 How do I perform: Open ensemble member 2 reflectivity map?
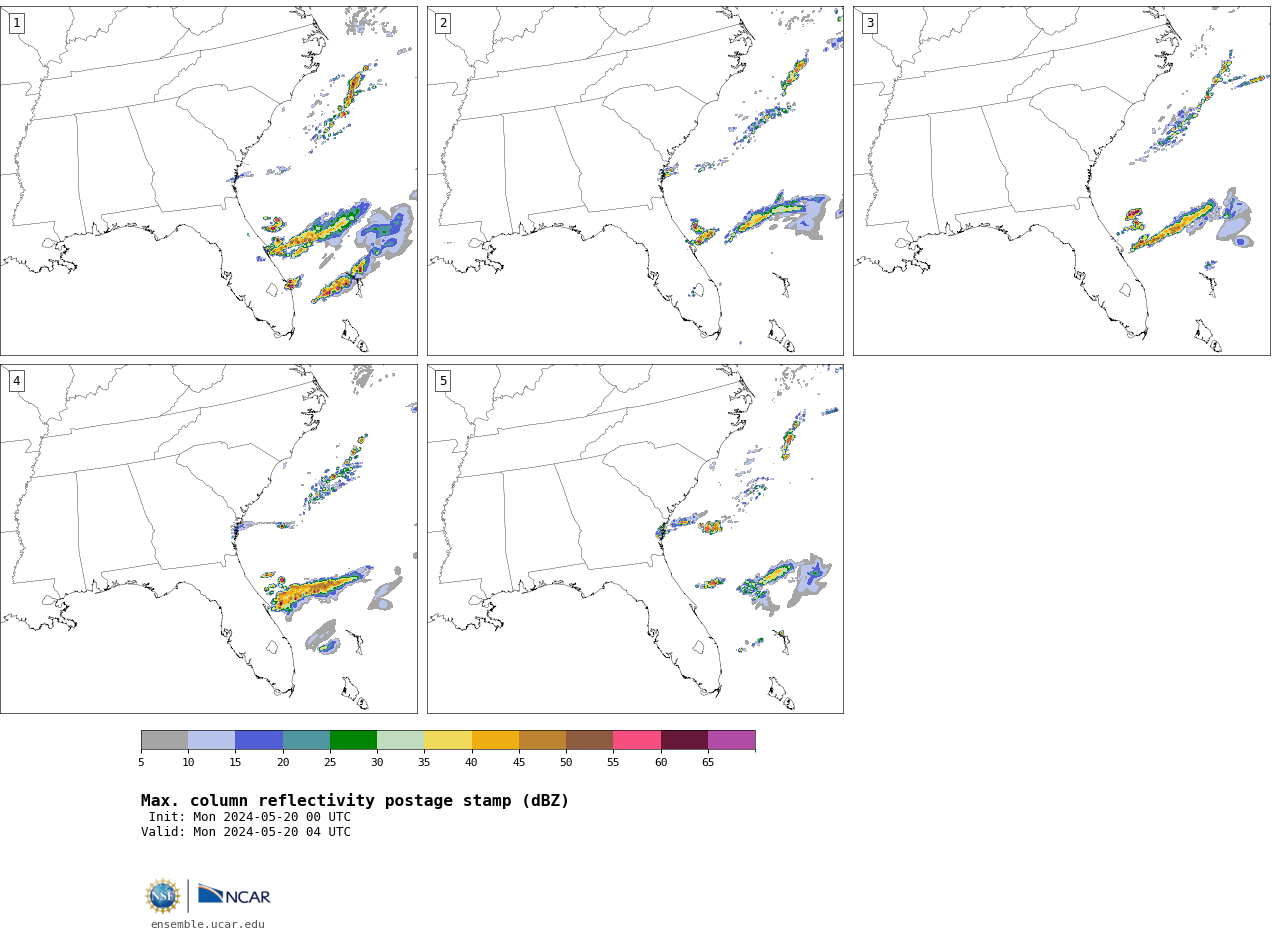635,181
